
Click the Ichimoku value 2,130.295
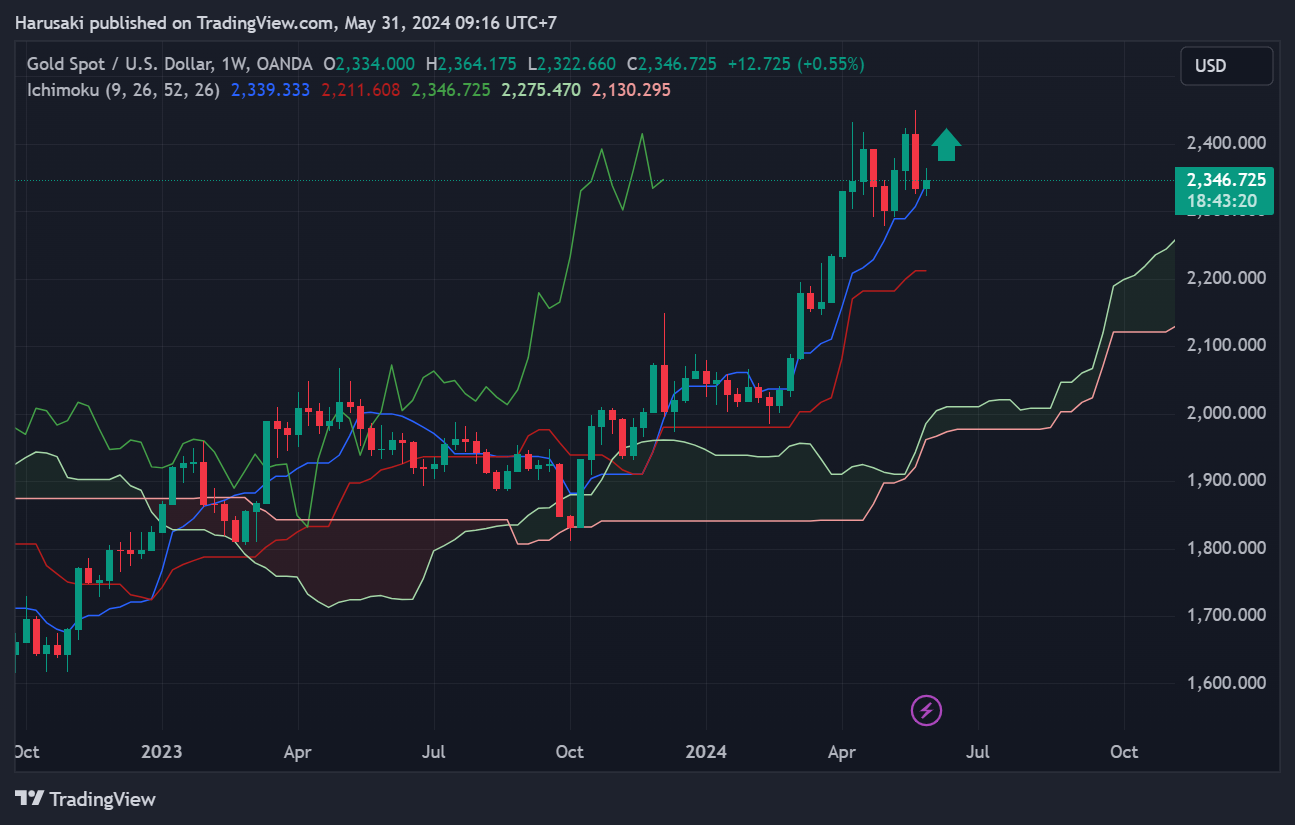631,90
